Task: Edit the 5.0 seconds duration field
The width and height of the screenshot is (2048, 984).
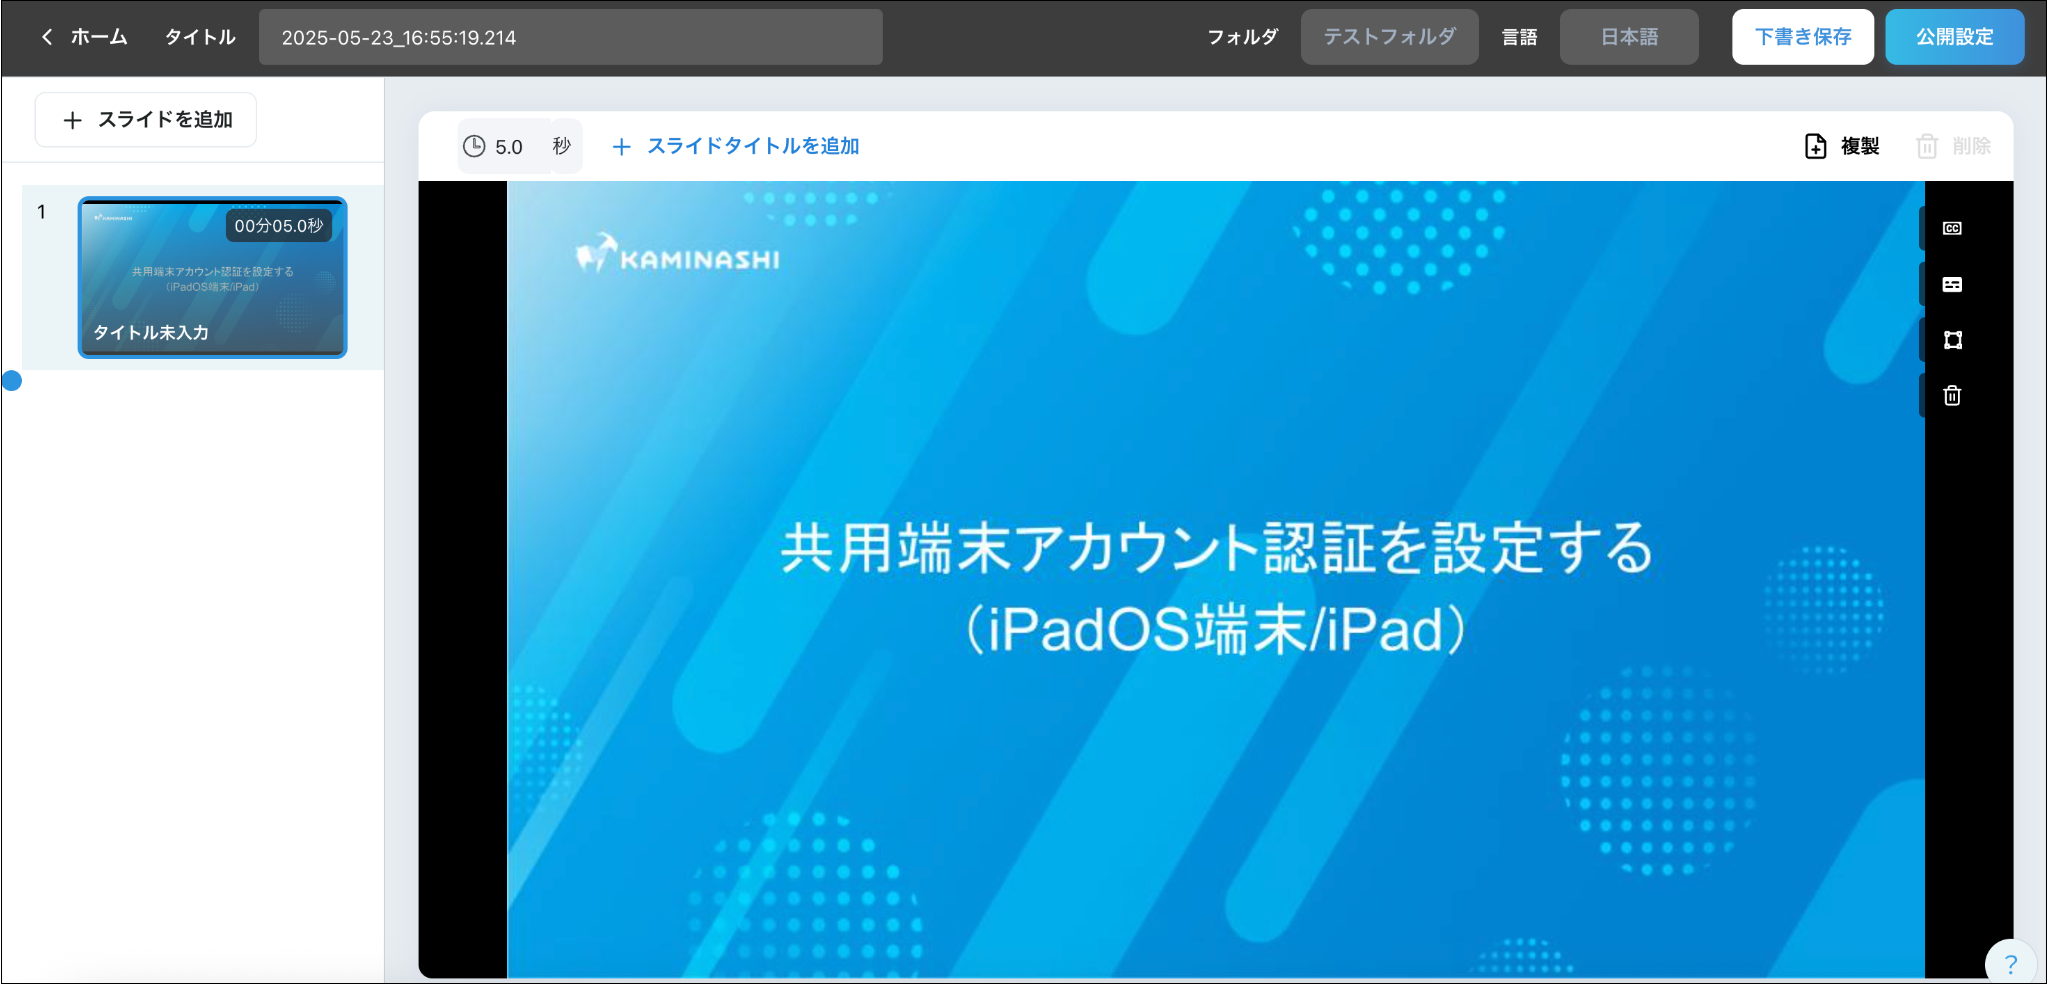Action: (508, 146)
